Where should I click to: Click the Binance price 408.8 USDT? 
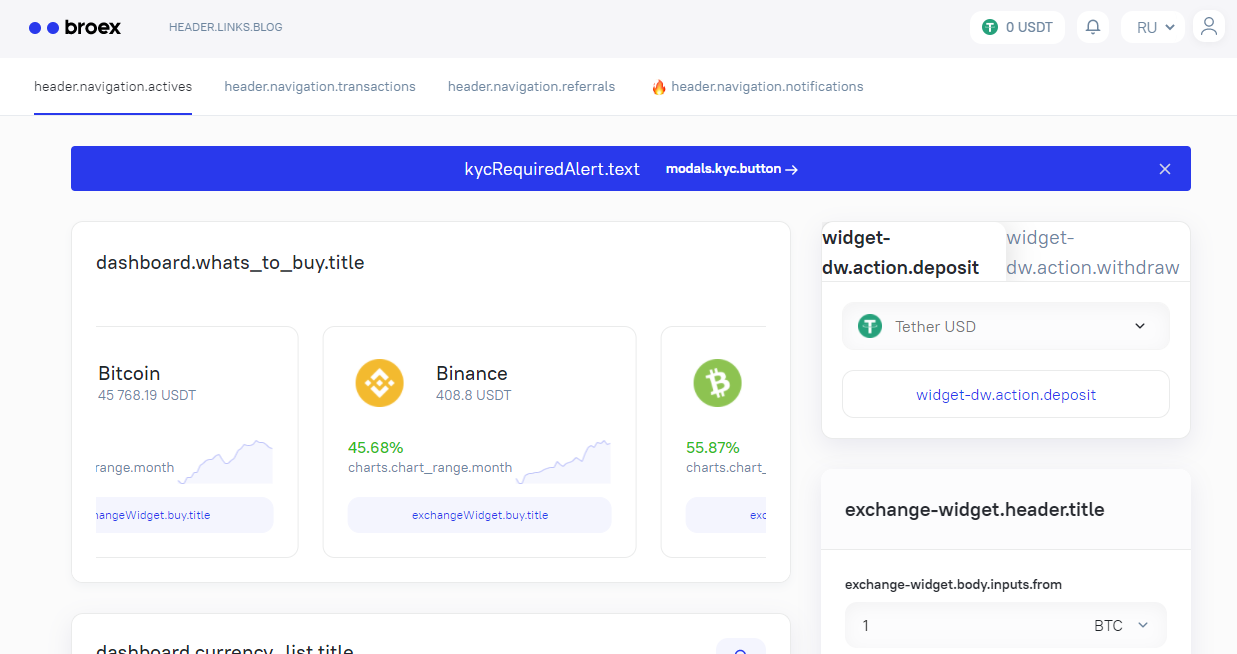[474, 395]
